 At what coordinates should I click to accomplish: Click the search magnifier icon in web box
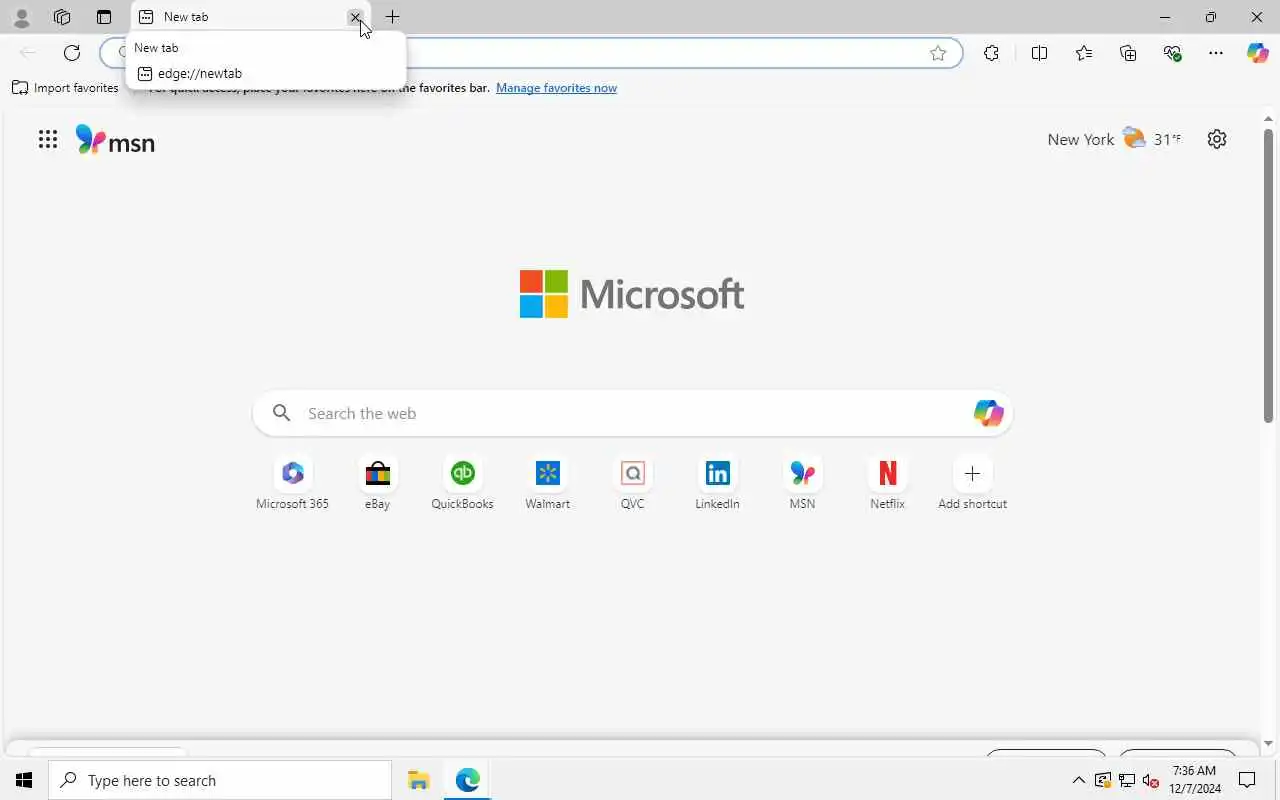pos(282,413)
